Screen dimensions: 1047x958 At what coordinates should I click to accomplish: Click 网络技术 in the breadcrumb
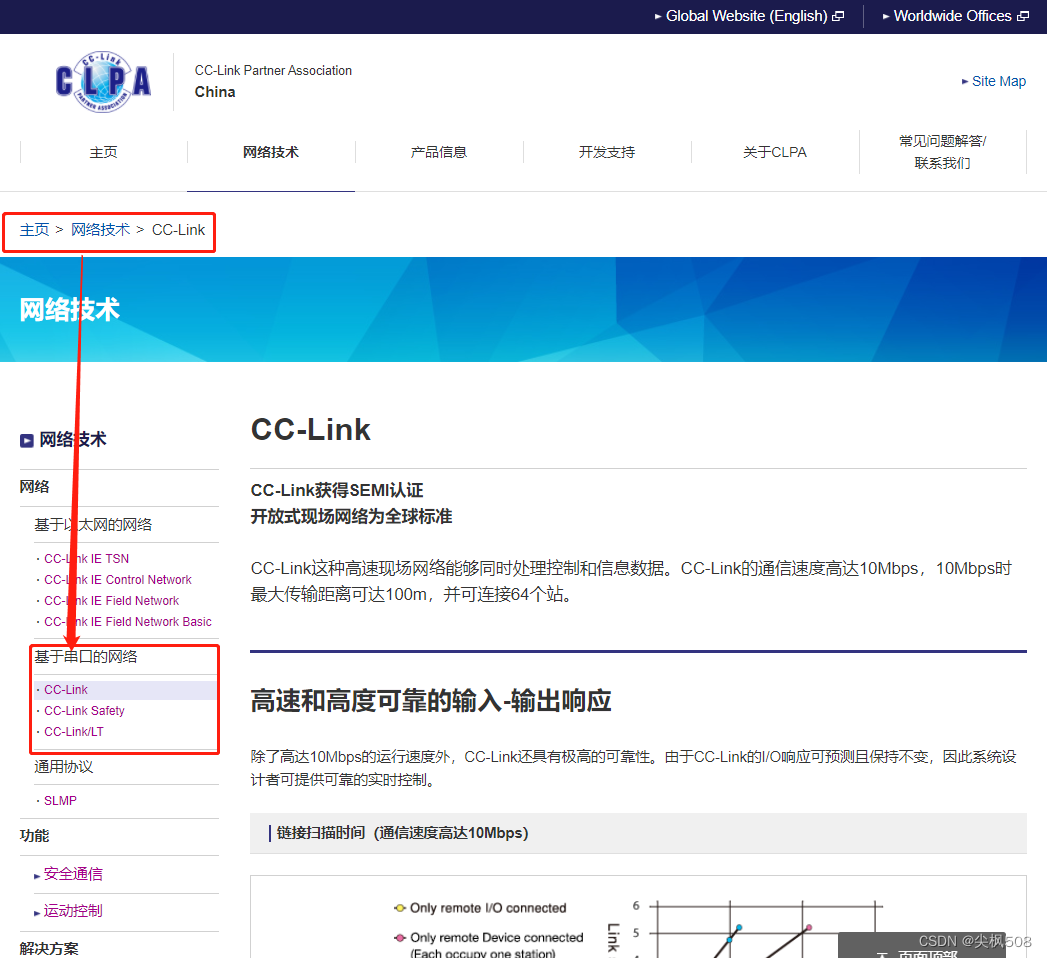point(101,230)
